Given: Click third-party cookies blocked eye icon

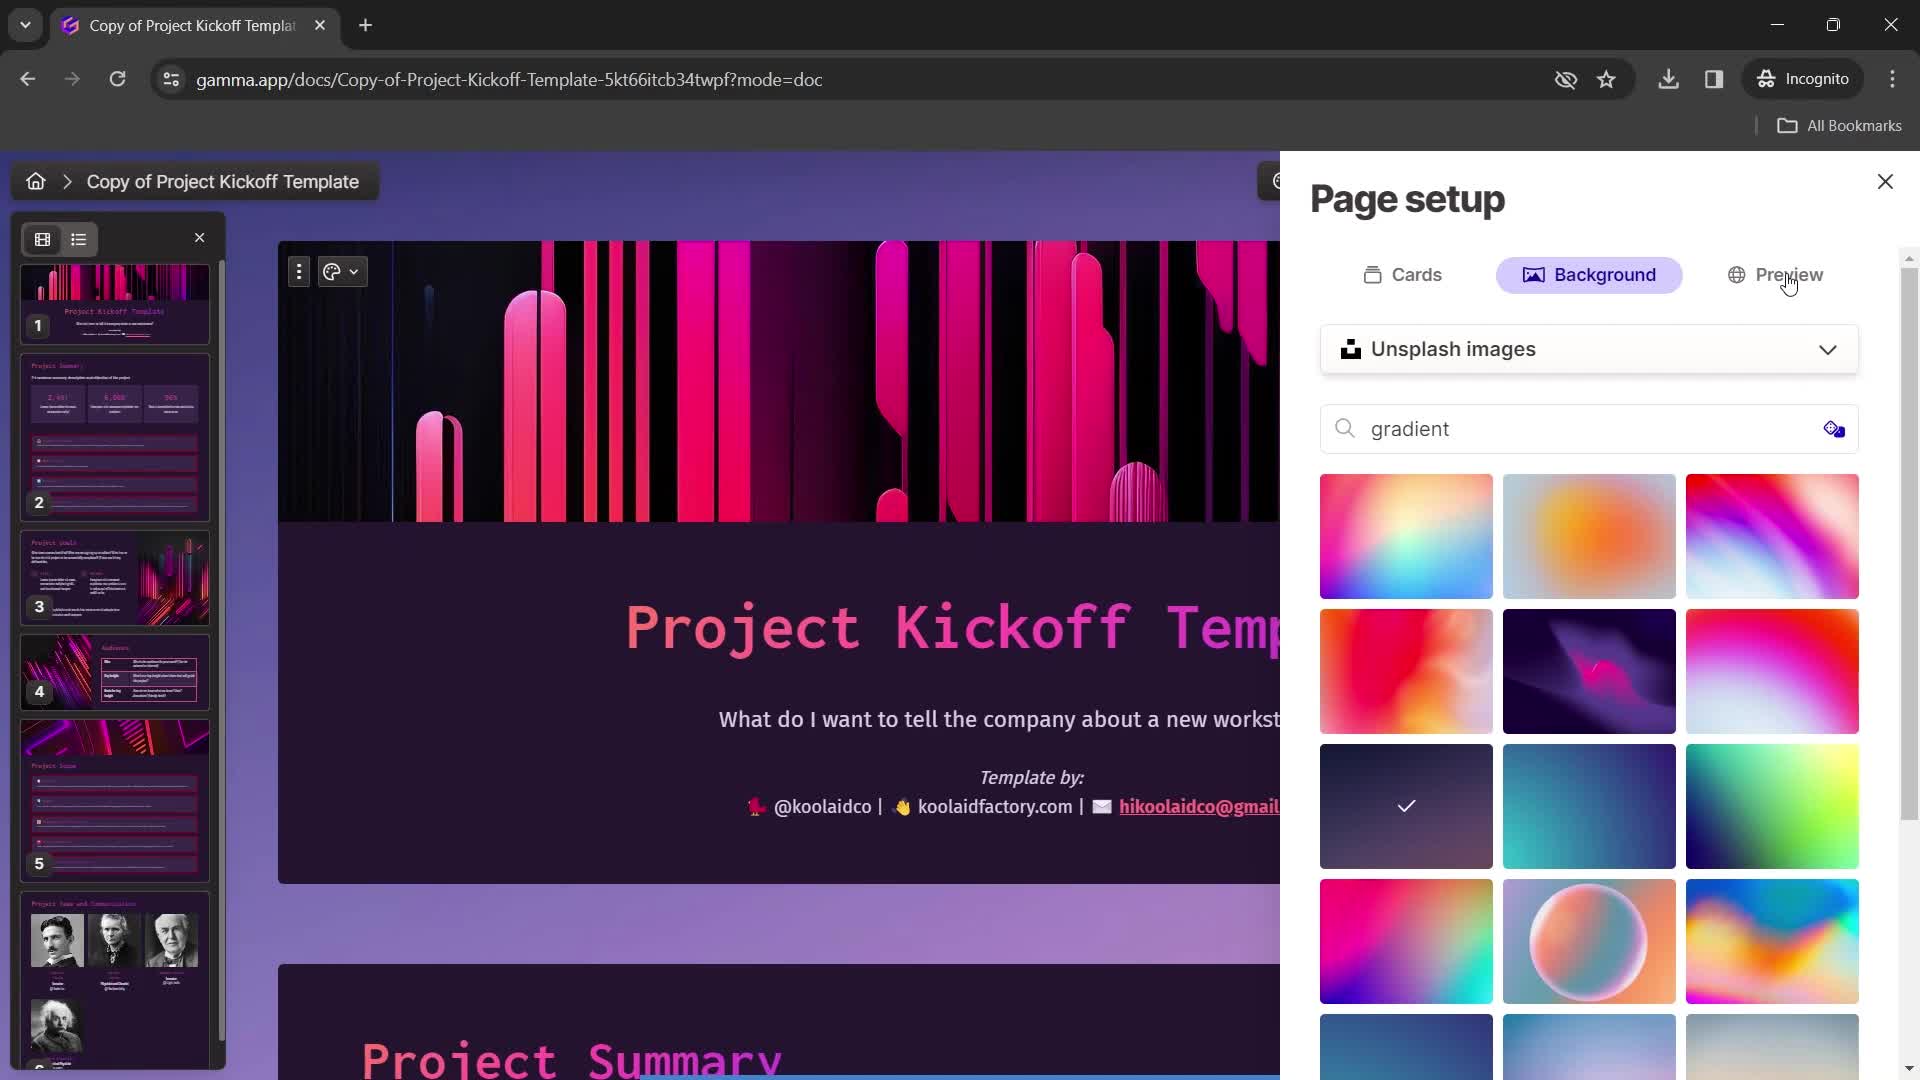Looking at the screenshot, I should (x=1566, y=79).
